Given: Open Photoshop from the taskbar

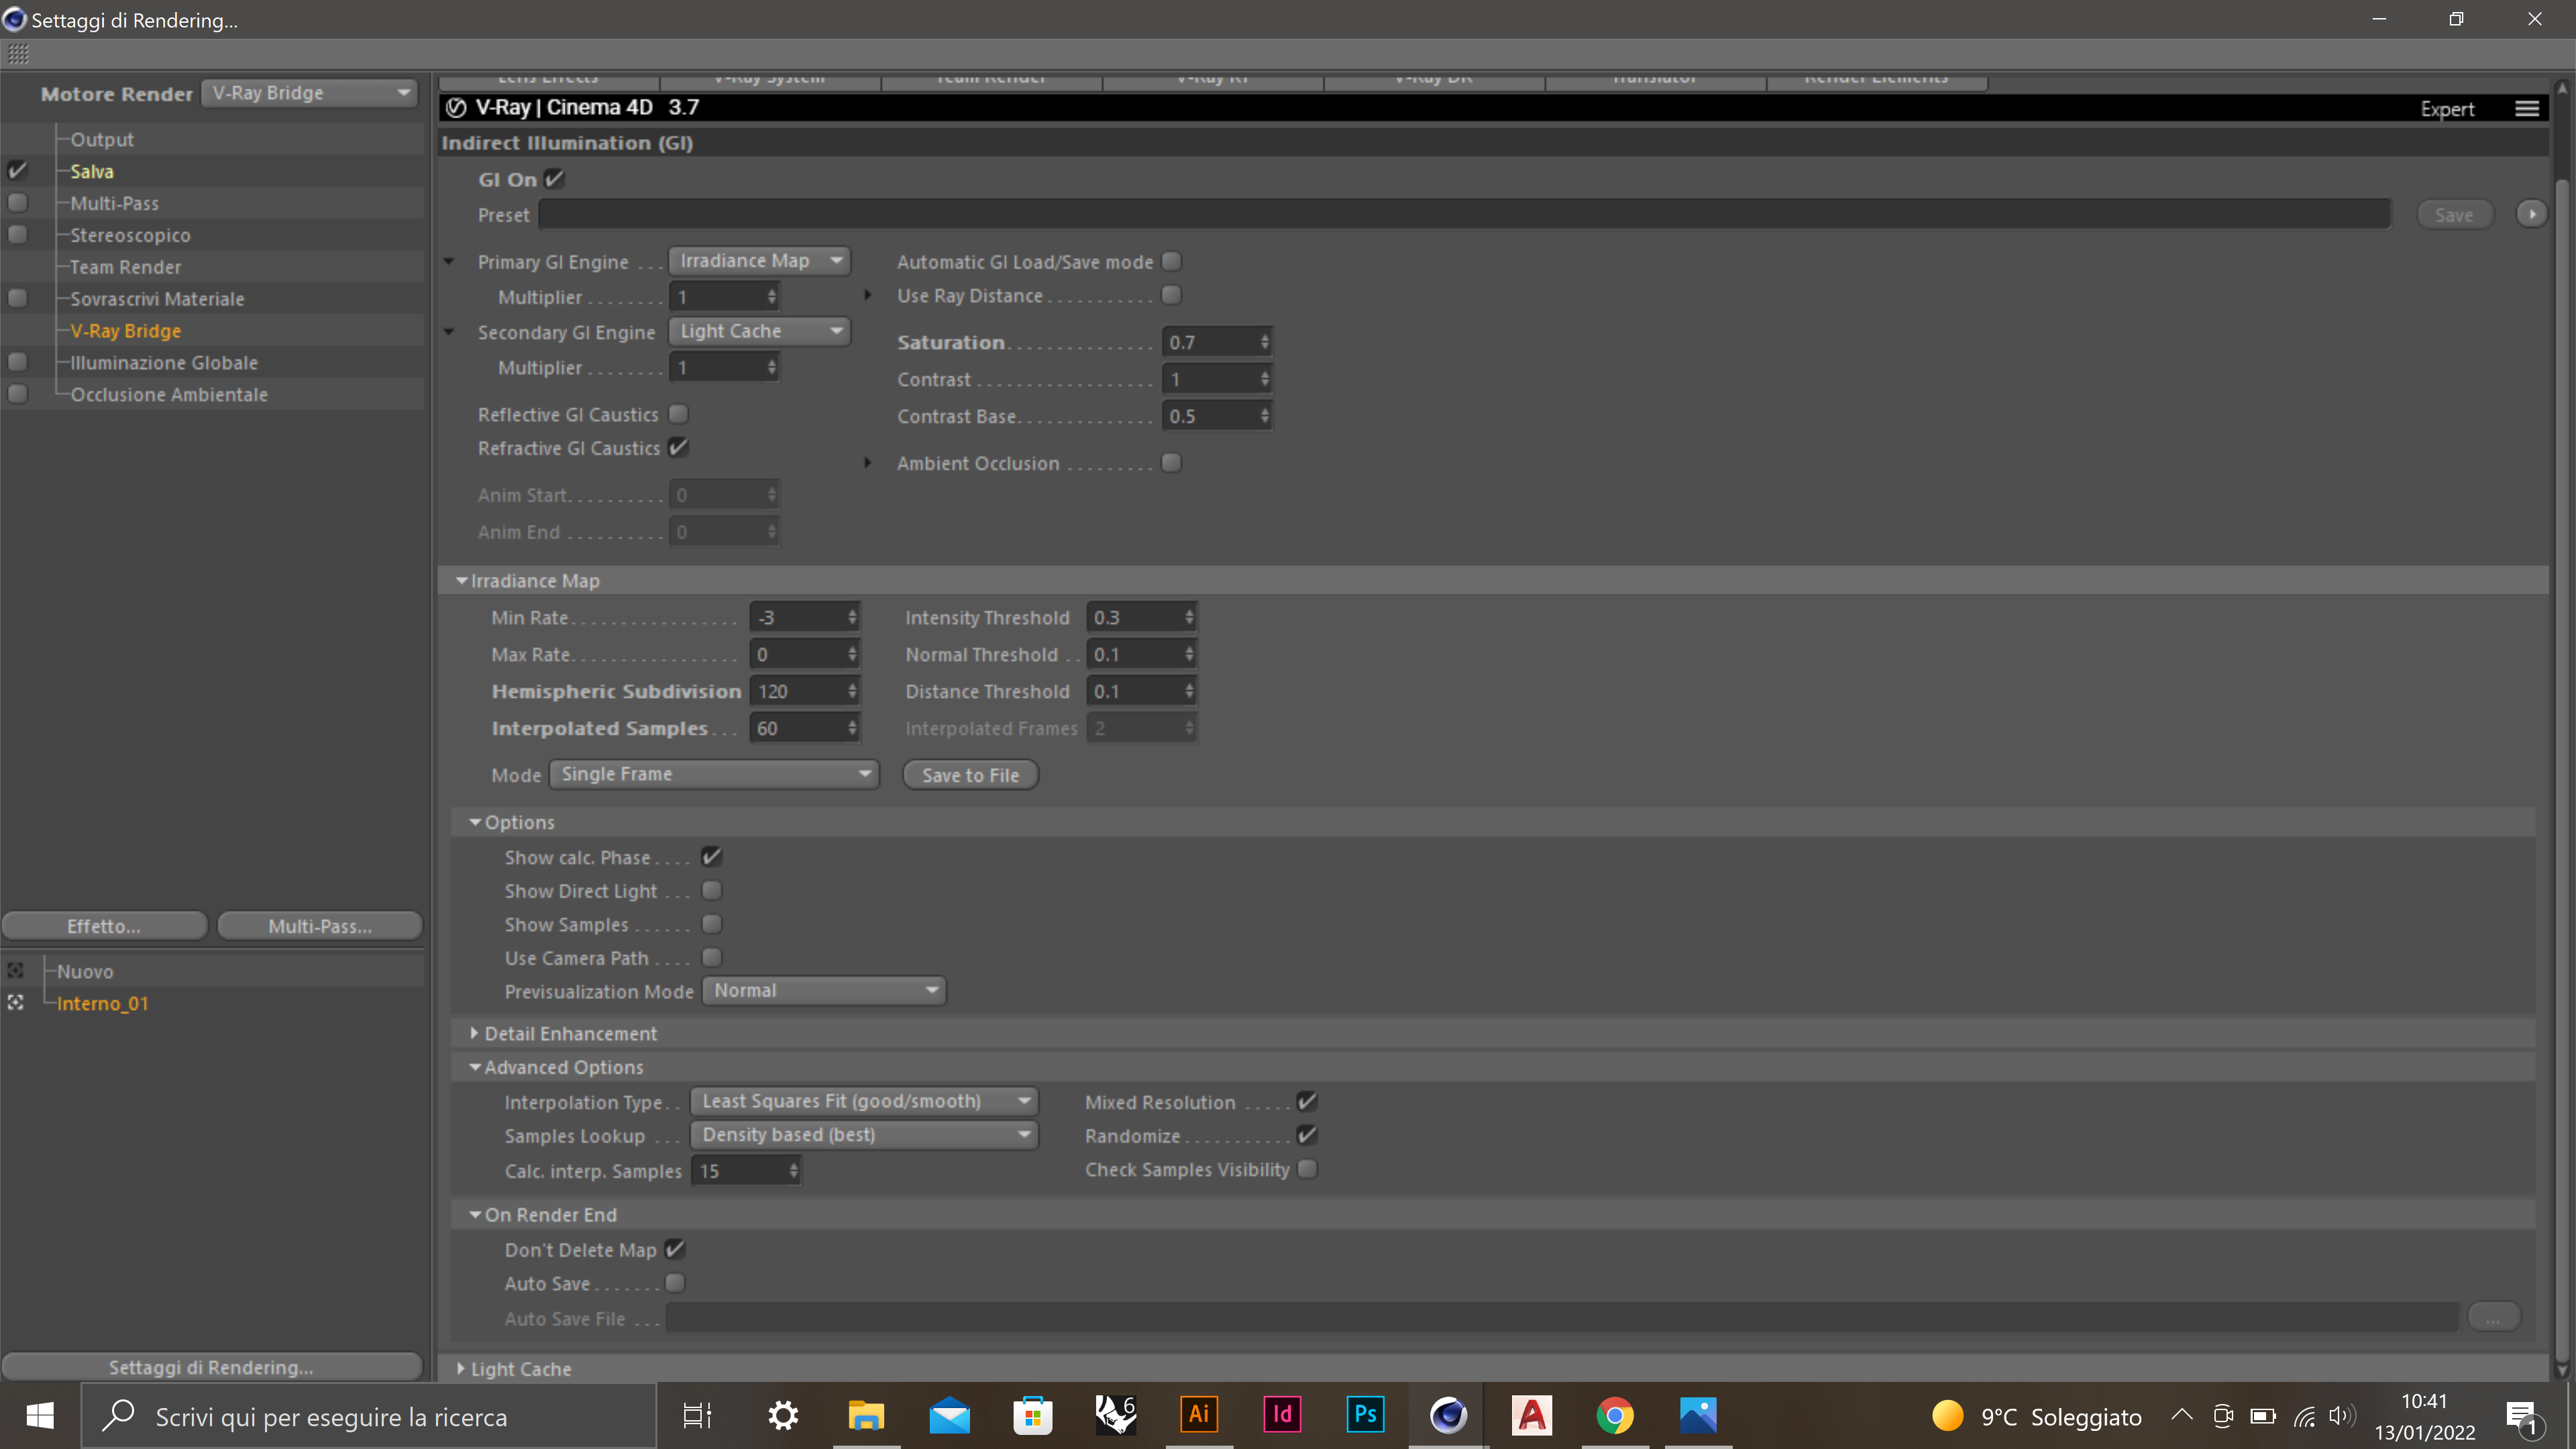Looking at the screenshot, I should click(1365, 1415).
